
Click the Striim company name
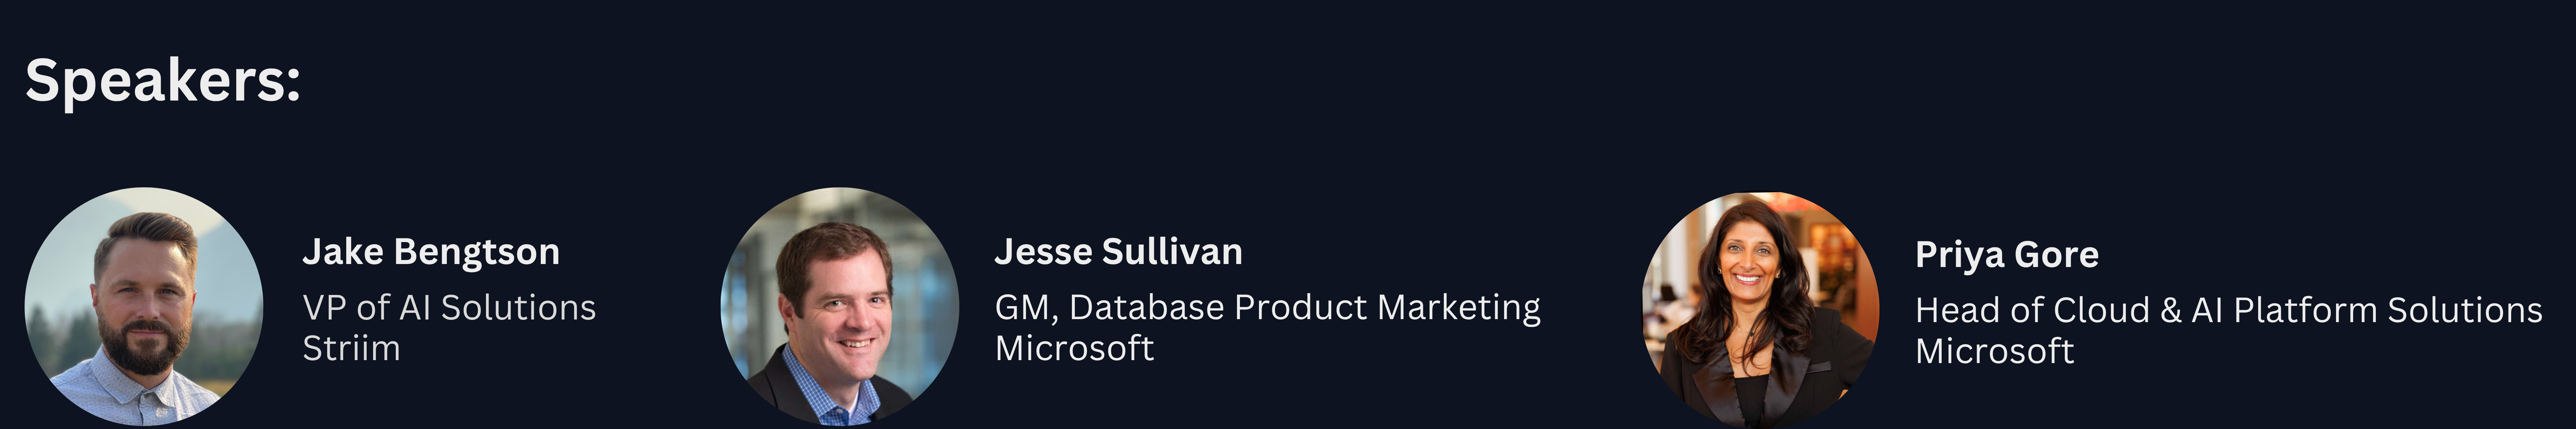pyautogui.click(x=351, y=349)
